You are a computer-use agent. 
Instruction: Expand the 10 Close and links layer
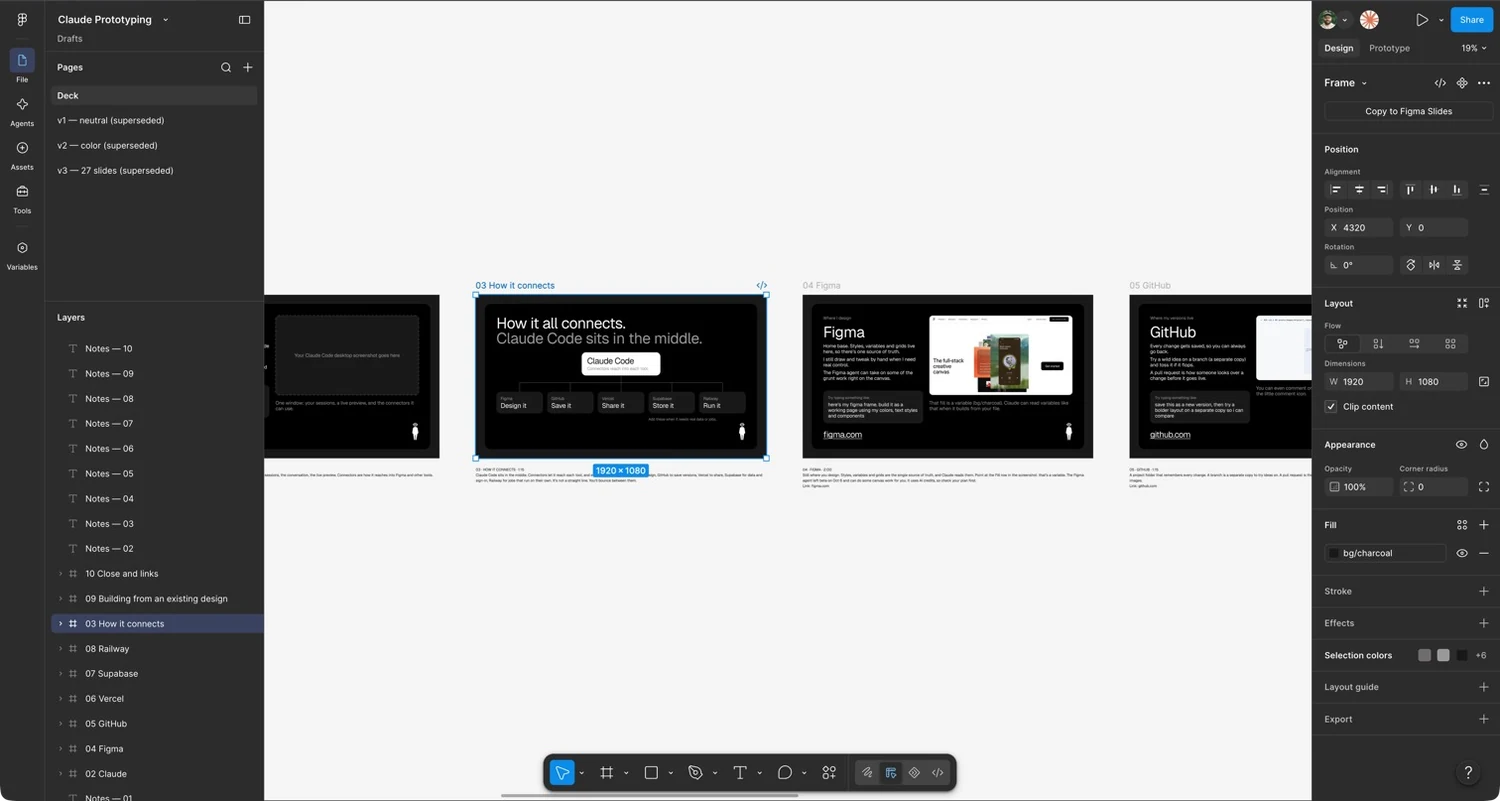(x=60, y=574)
